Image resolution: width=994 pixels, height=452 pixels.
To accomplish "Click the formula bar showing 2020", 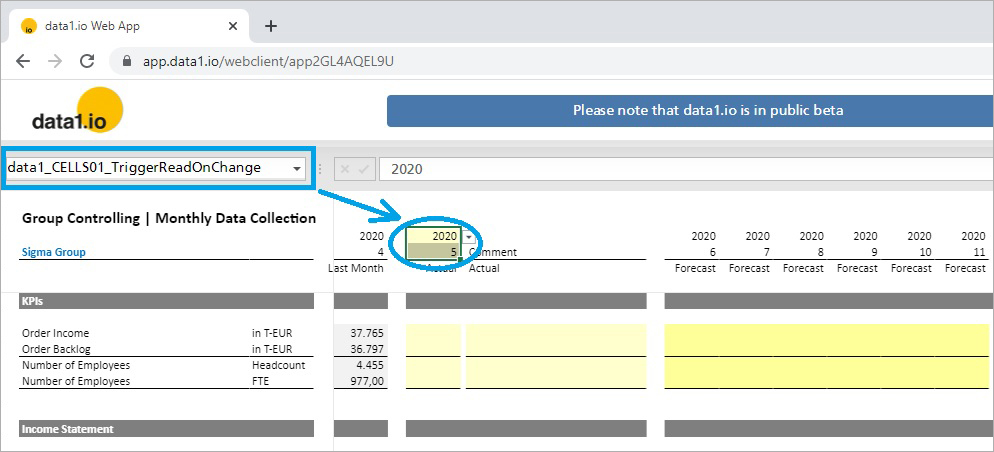I will (686, 169).
